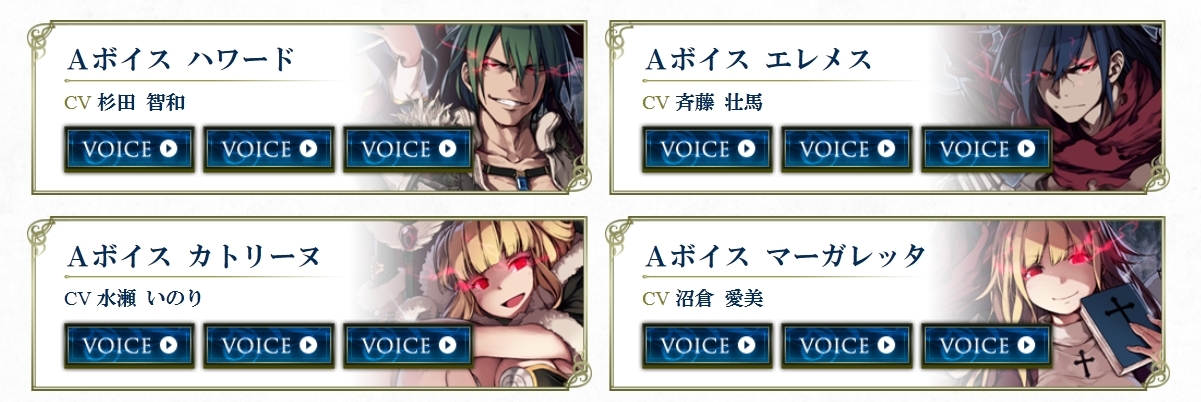This screenshot has width=1201, height=402.
Task: Play first VOICE sample for マーガレッタ
Action: pos(706,345)
